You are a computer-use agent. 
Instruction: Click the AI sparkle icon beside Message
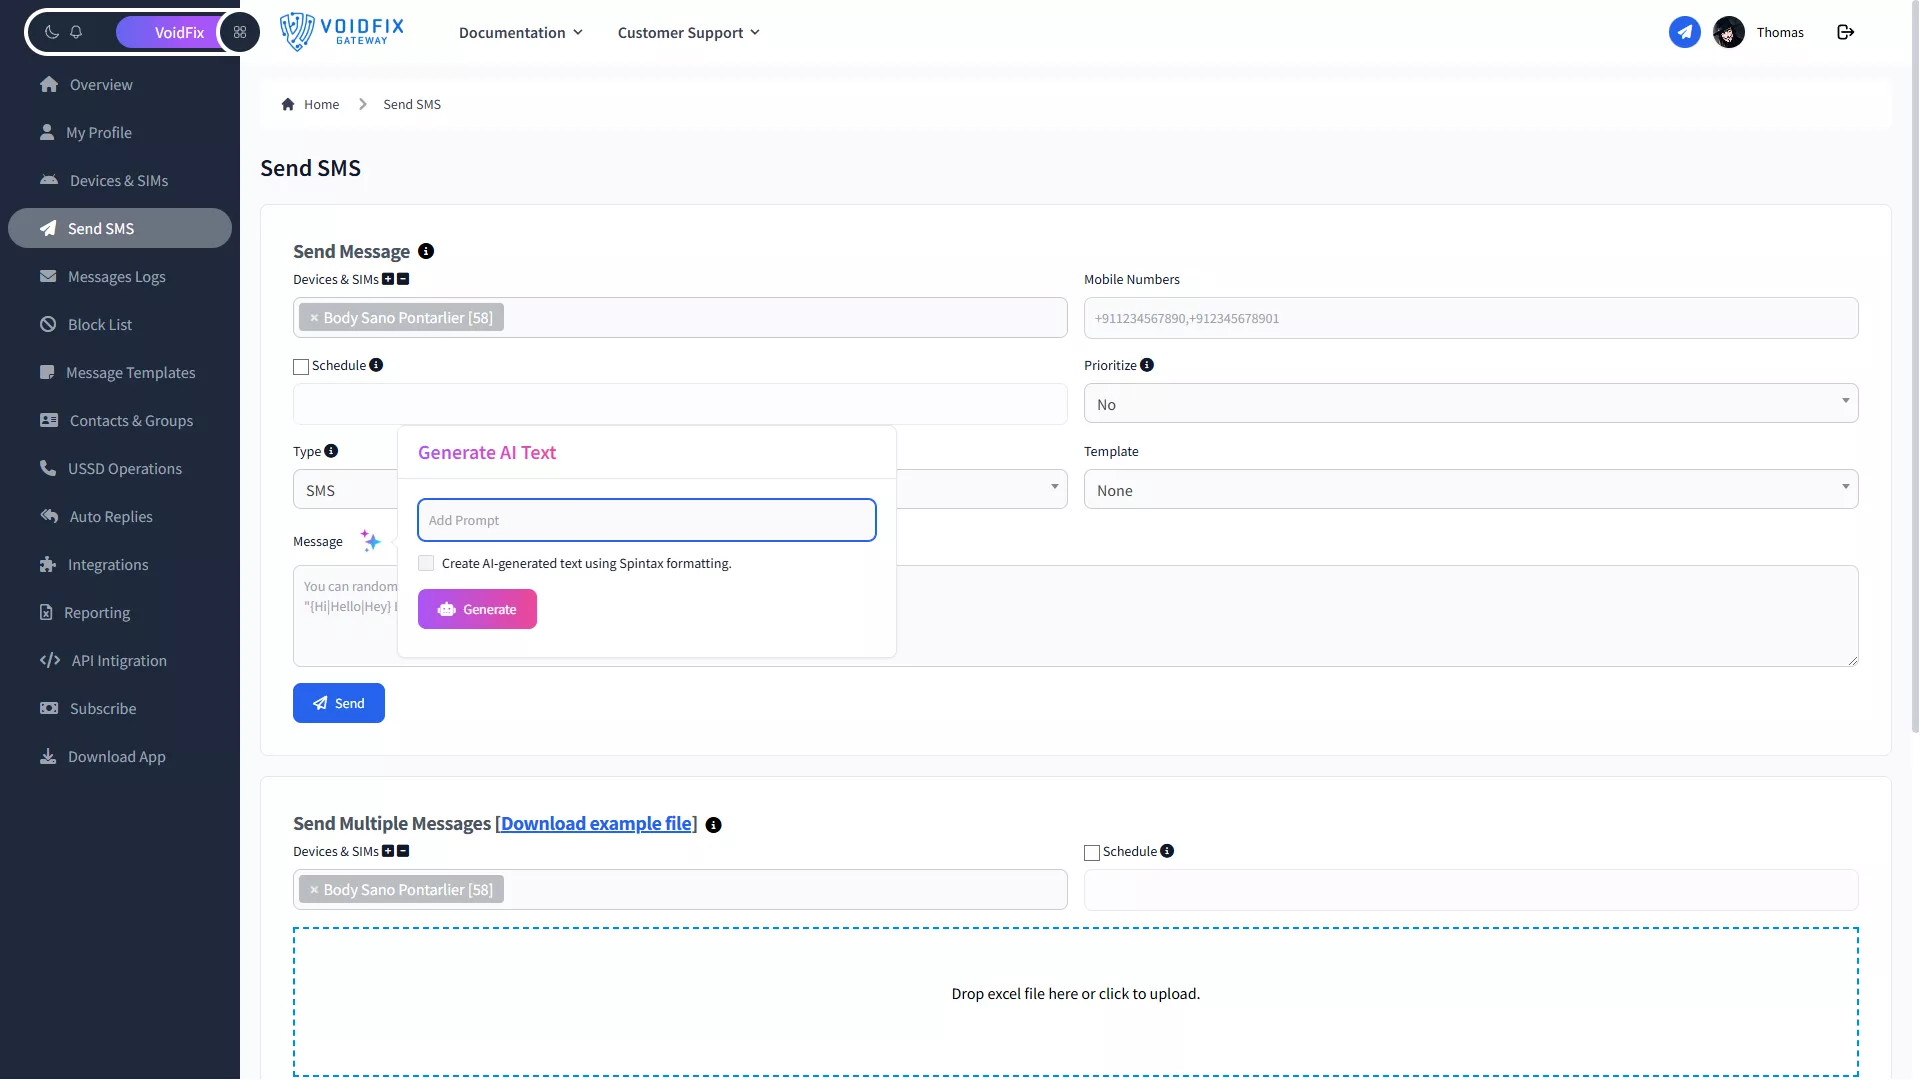click(x=370, y=541)
